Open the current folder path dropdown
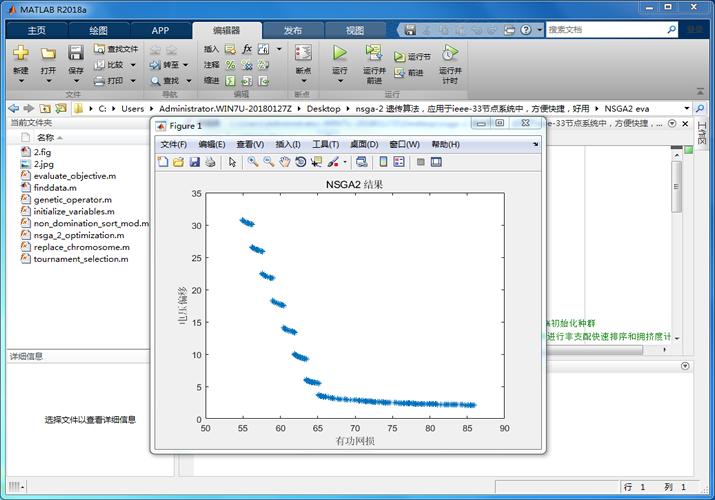 pyautogui.click(x=687, y=108)
